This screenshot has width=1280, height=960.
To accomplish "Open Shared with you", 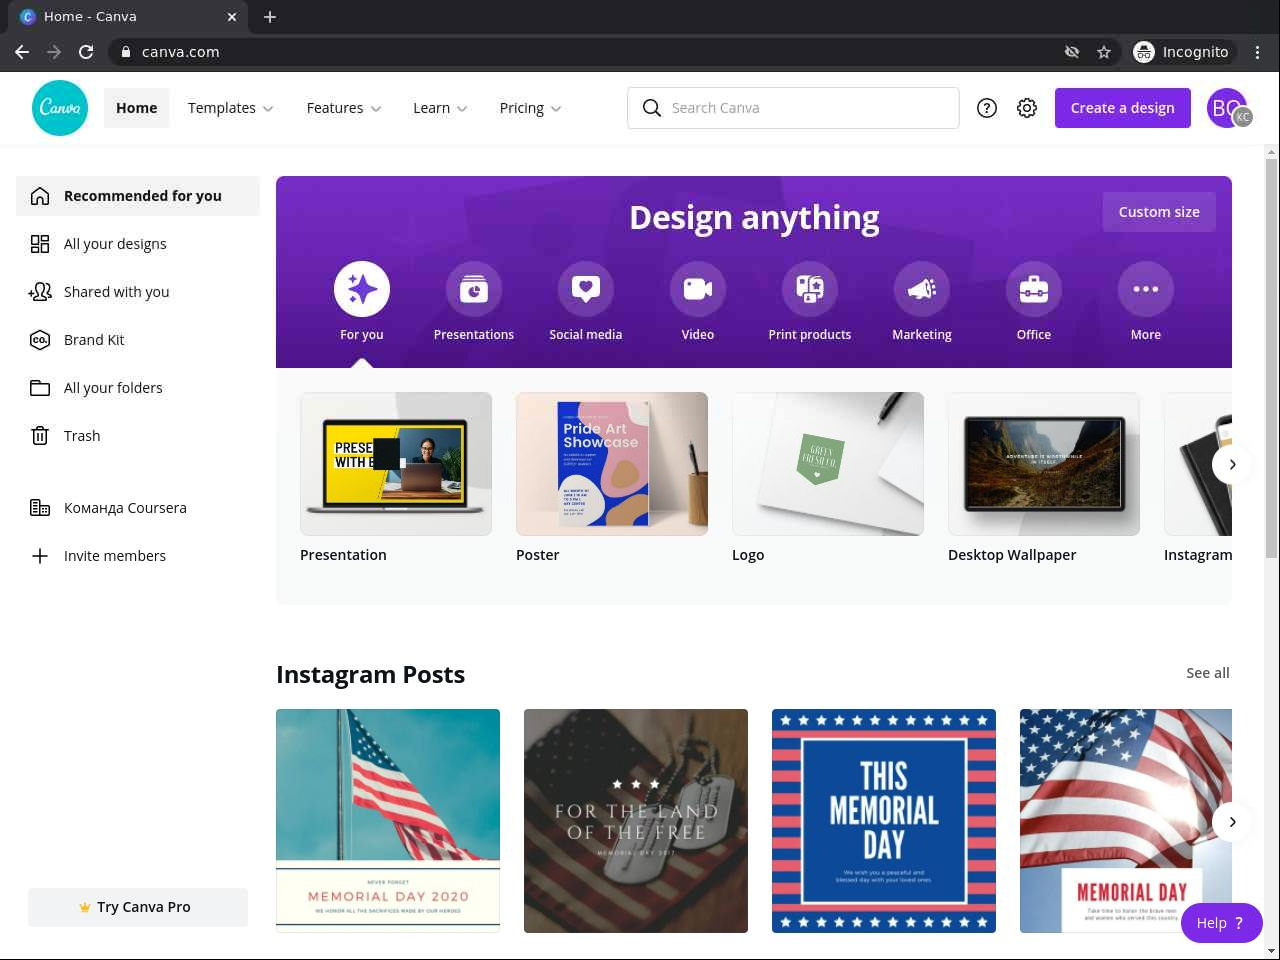I will tap(138, 292).
